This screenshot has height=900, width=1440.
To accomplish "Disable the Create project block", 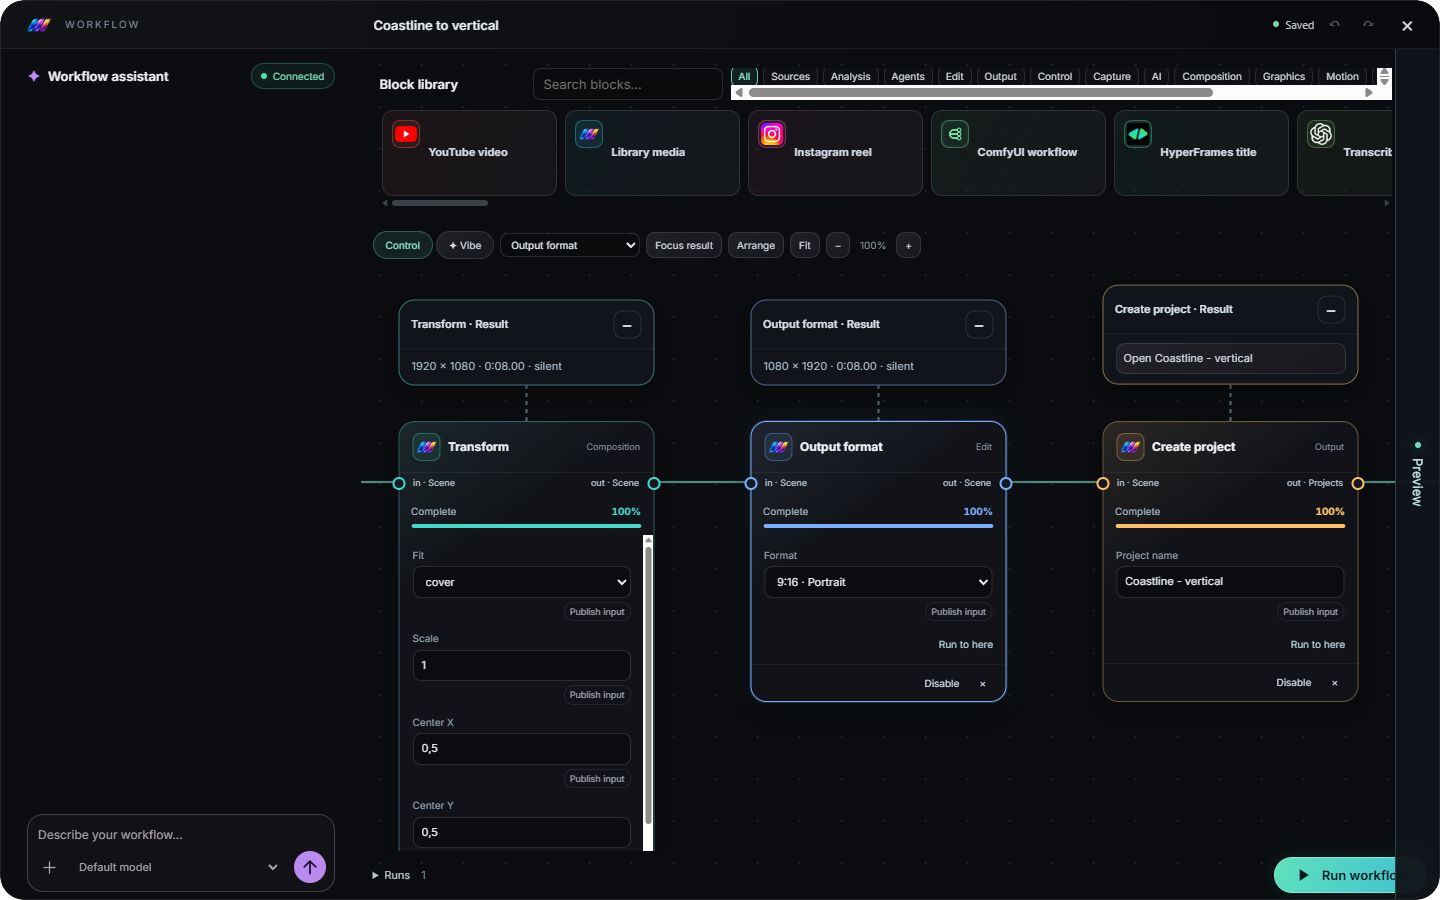I will (x=1294, y=683).
